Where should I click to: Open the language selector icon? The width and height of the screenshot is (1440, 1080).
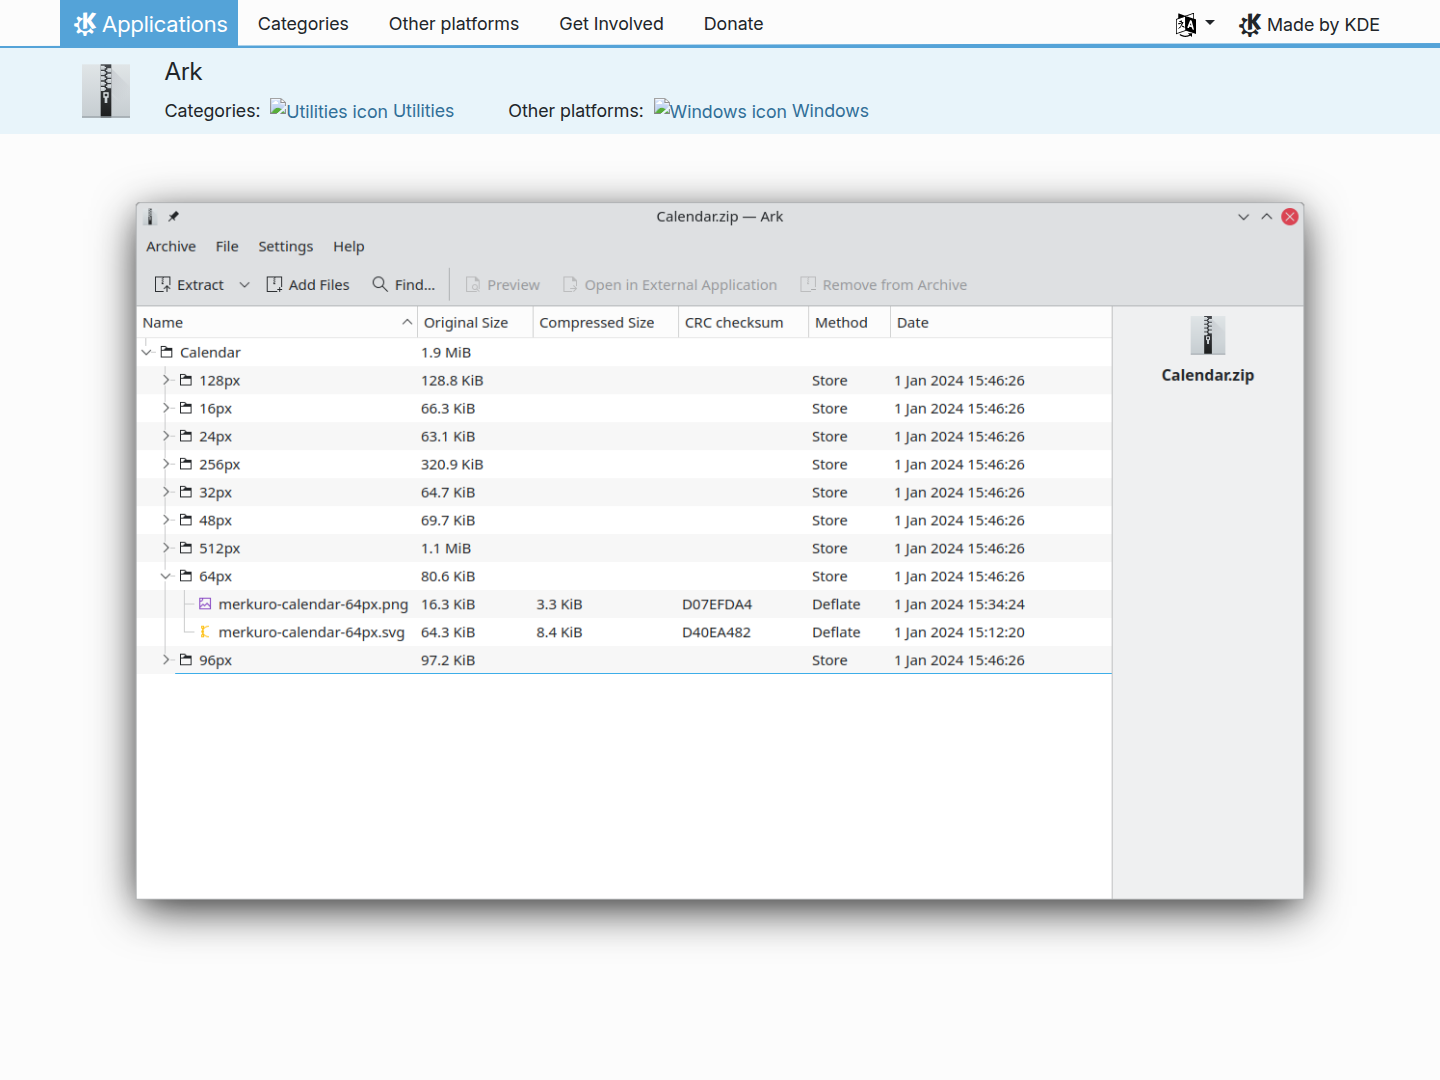(x=1186, y=25)
